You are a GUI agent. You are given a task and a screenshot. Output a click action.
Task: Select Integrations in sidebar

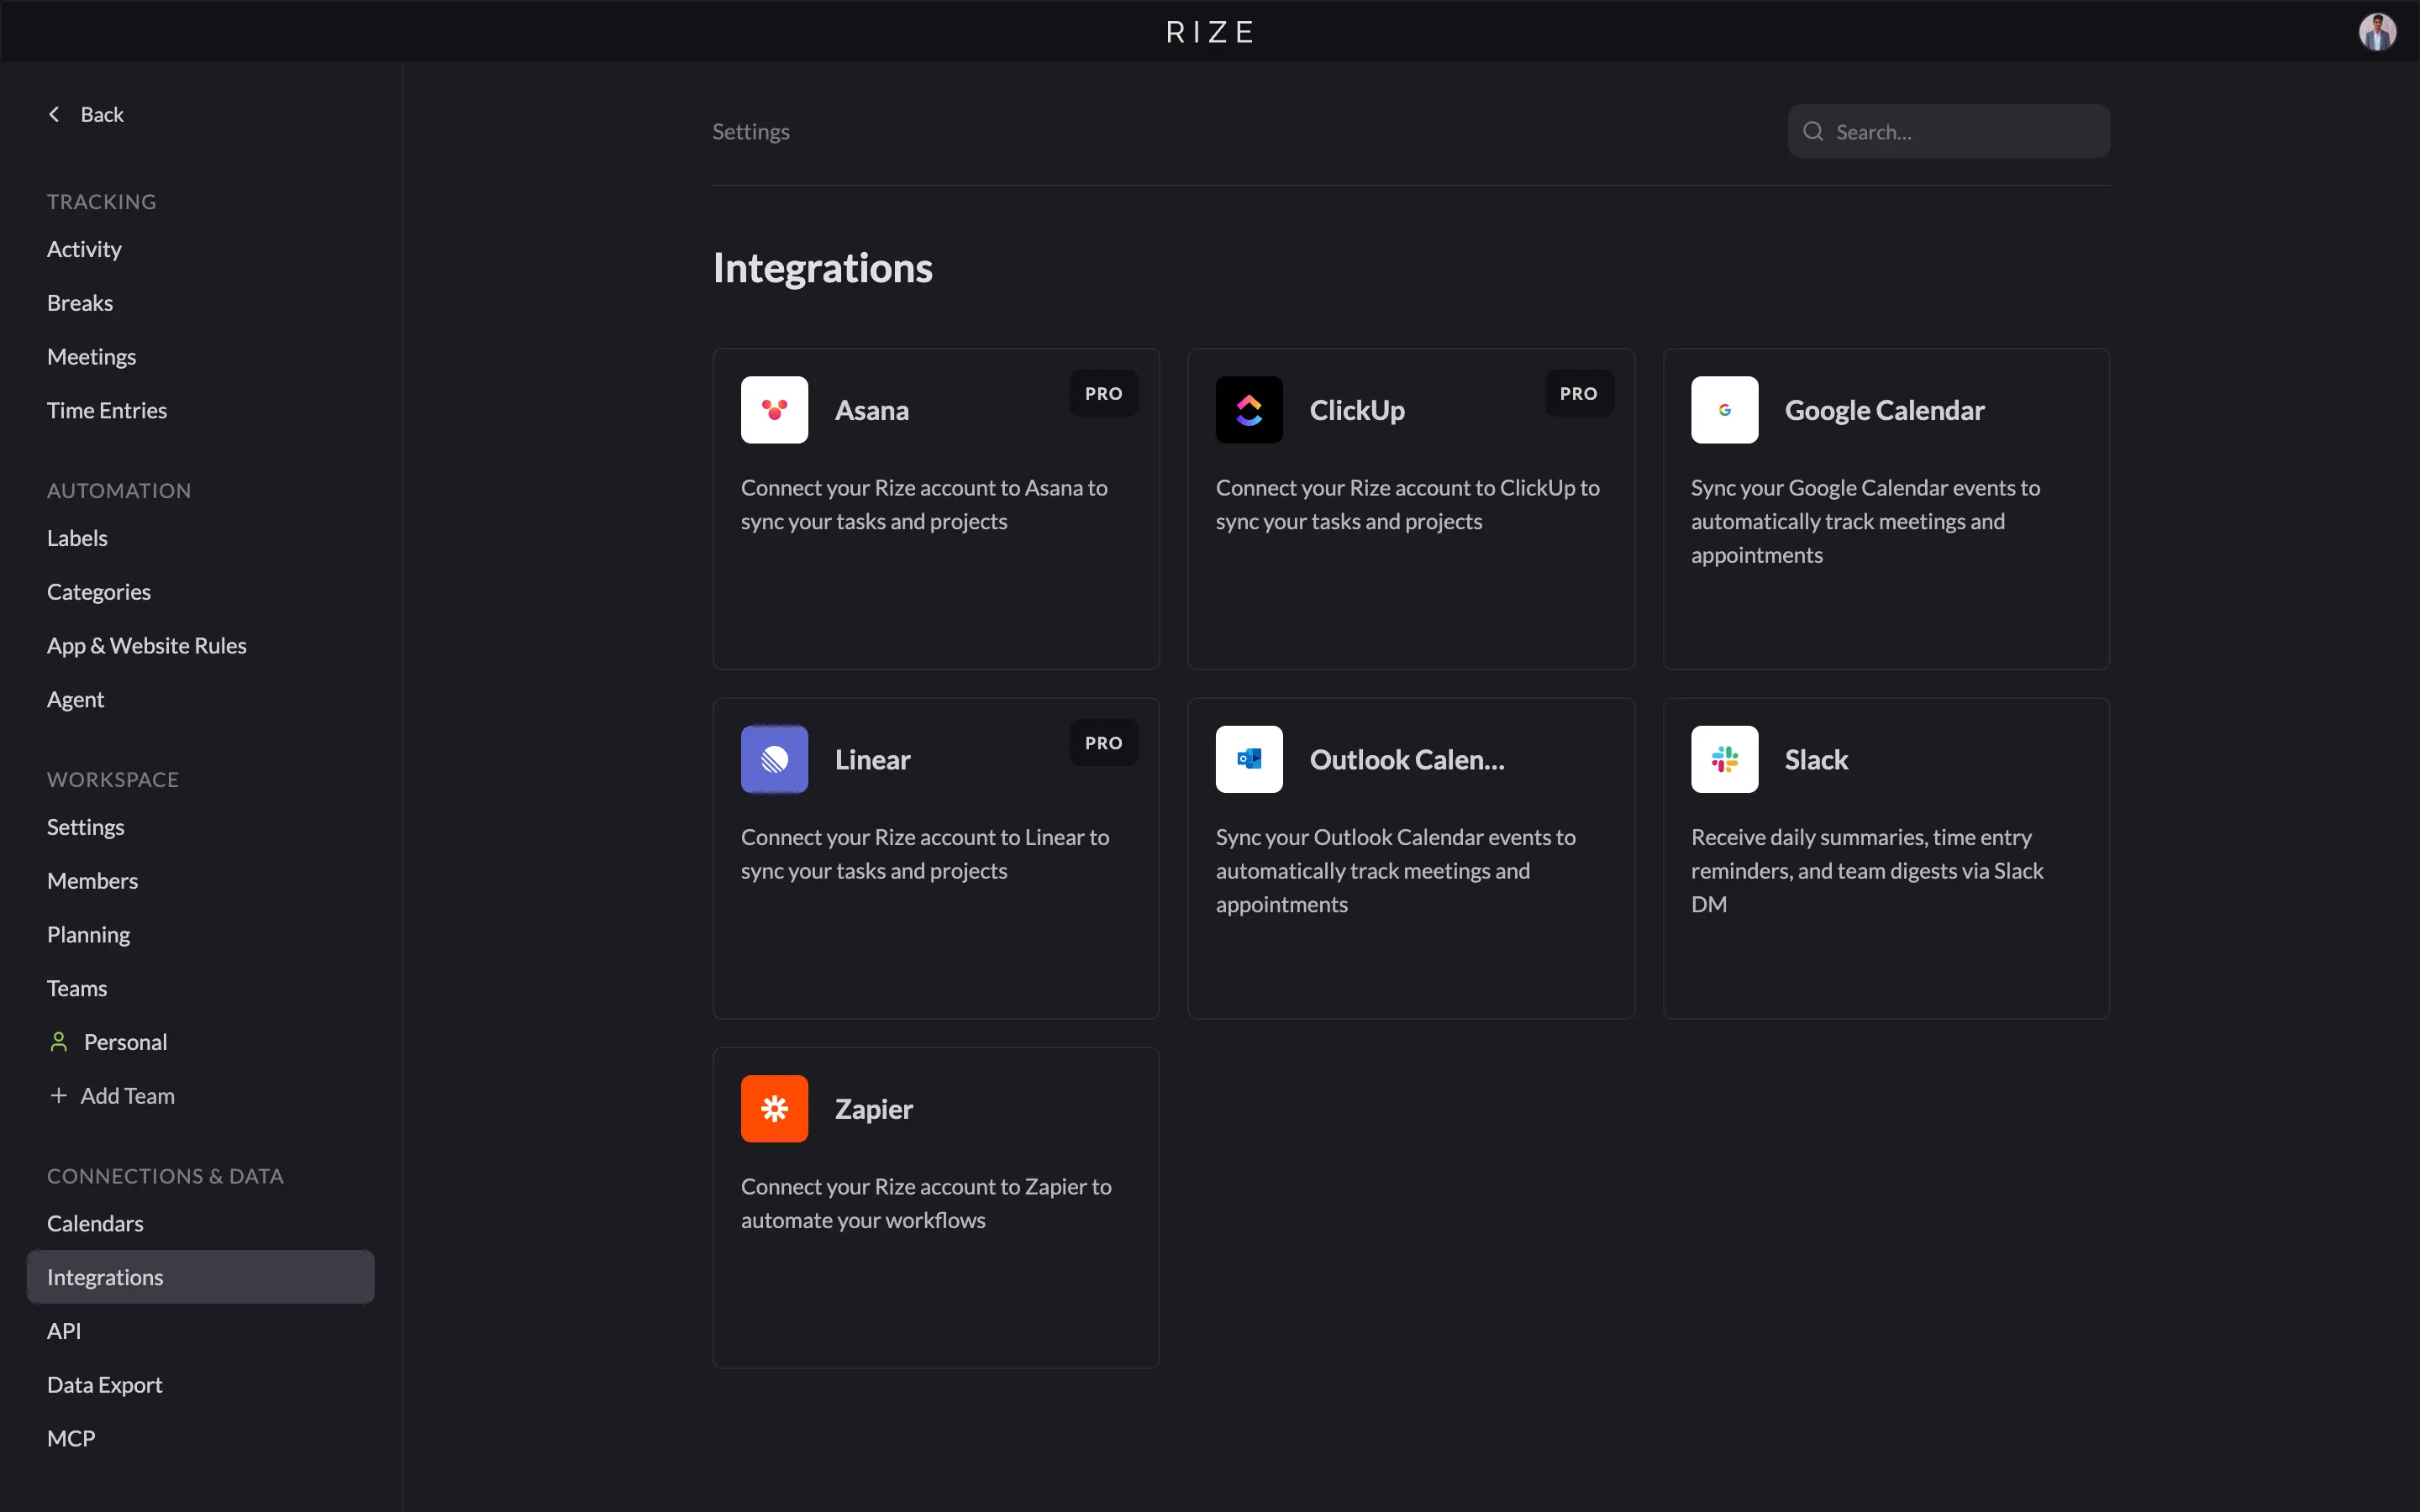point(200,1277)
